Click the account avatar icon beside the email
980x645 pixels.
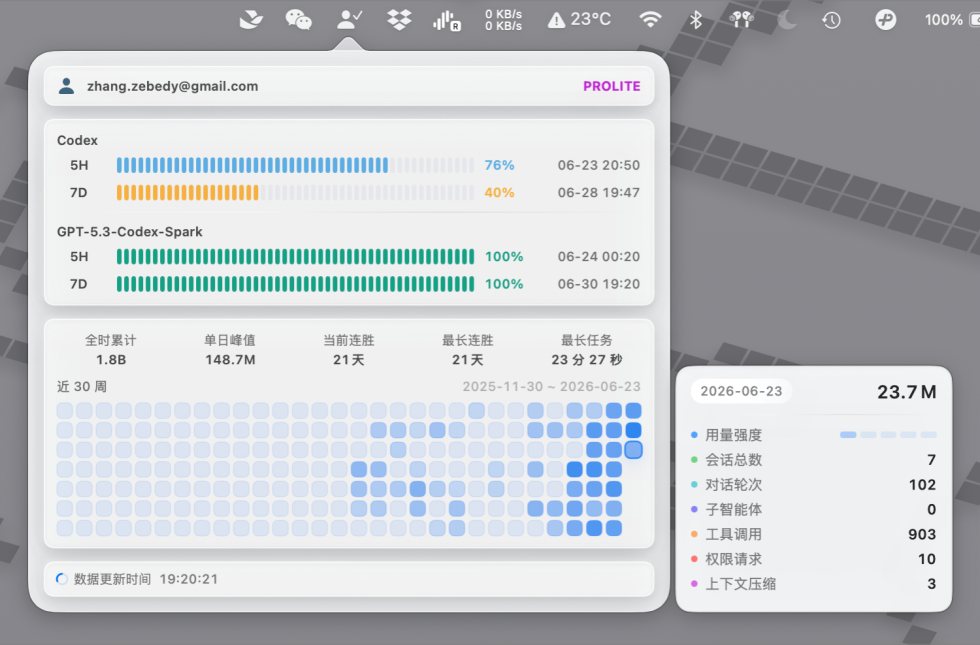click(66, 86)
